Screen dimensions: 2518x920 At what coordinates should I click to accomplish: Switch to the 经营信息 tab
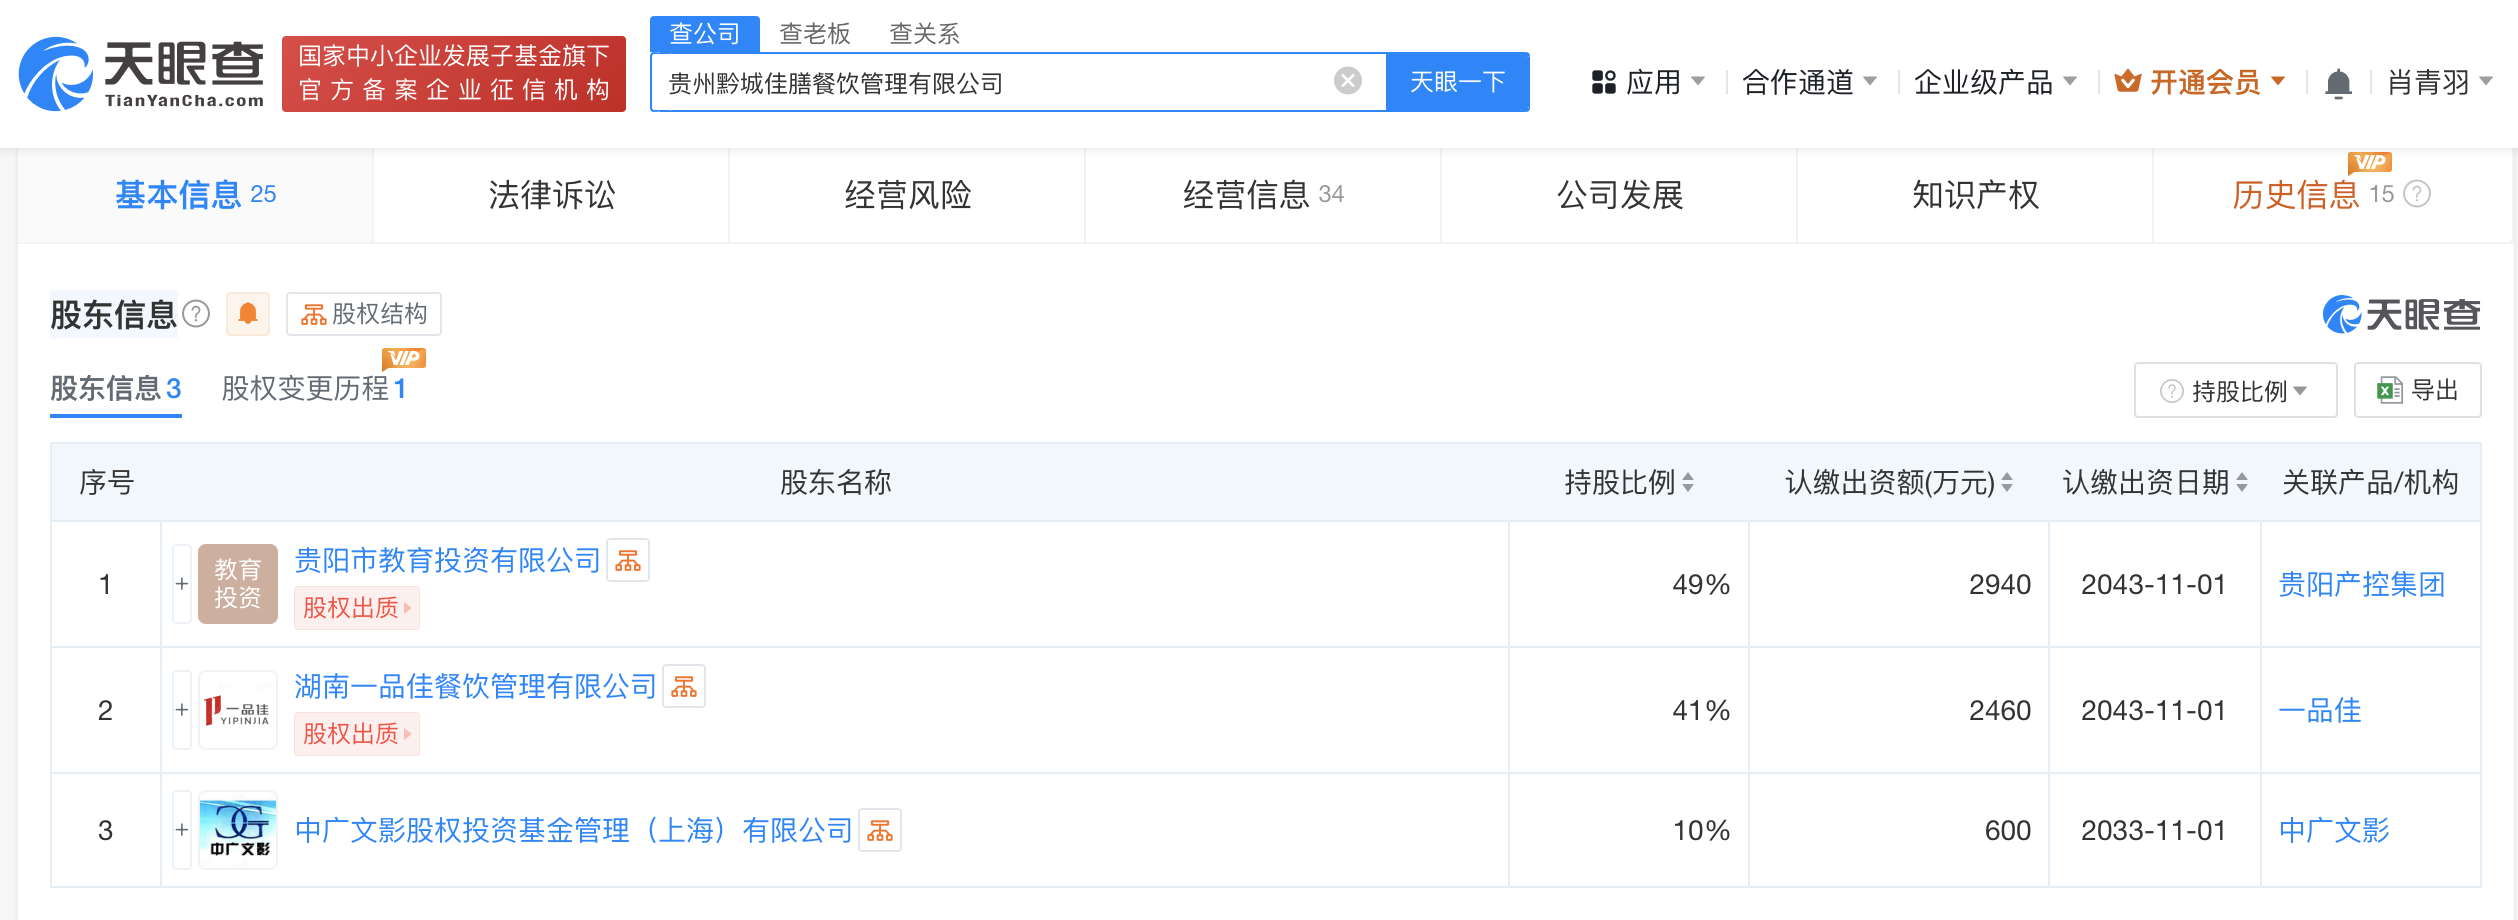point(1263,195)
